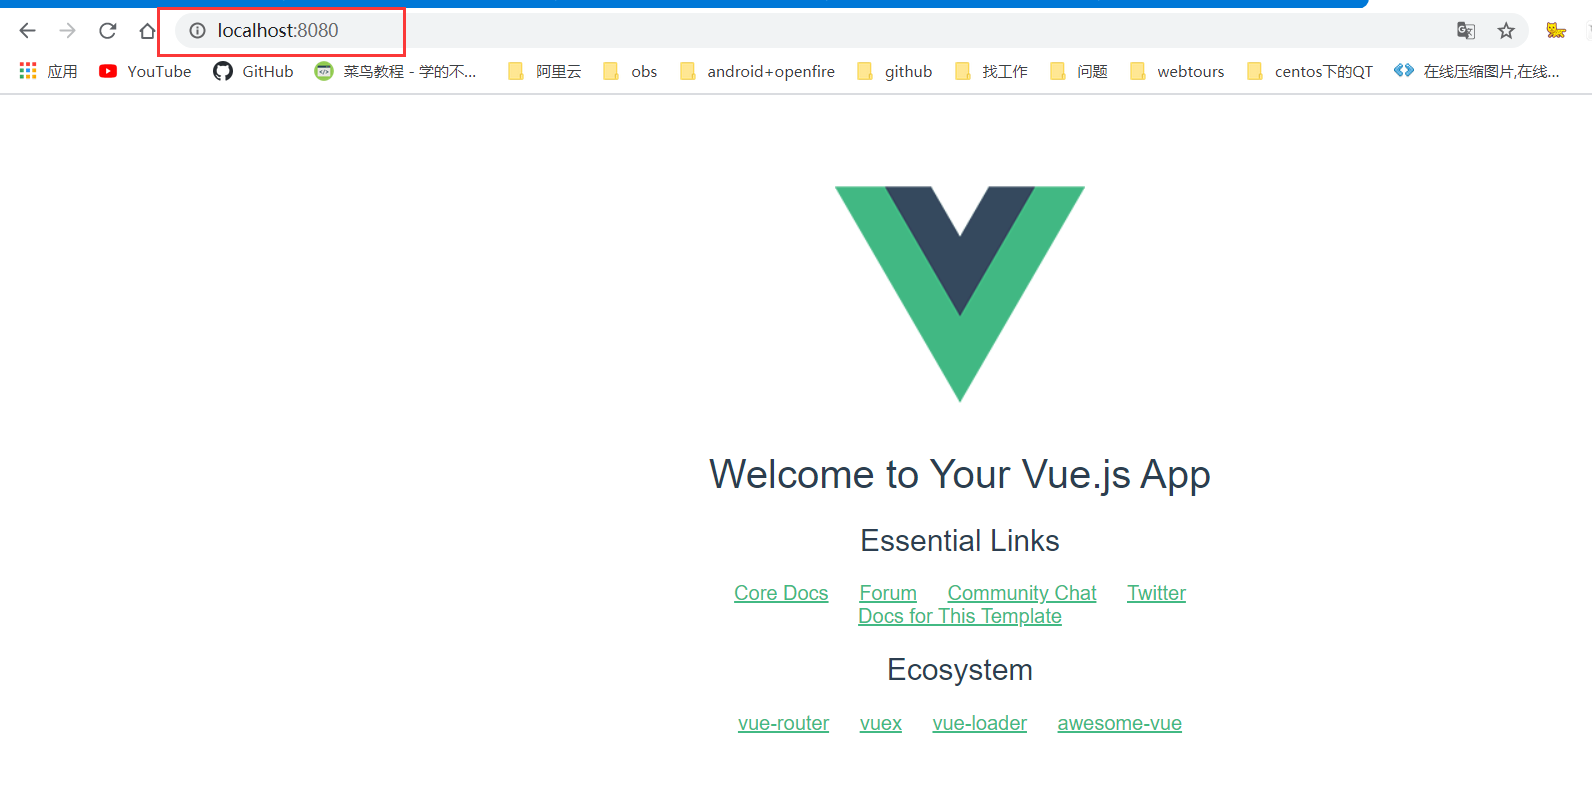This screenshot has width=1592, height=810.
Task: Click the browser forward arrow
Action: click(x=67, y=31)
